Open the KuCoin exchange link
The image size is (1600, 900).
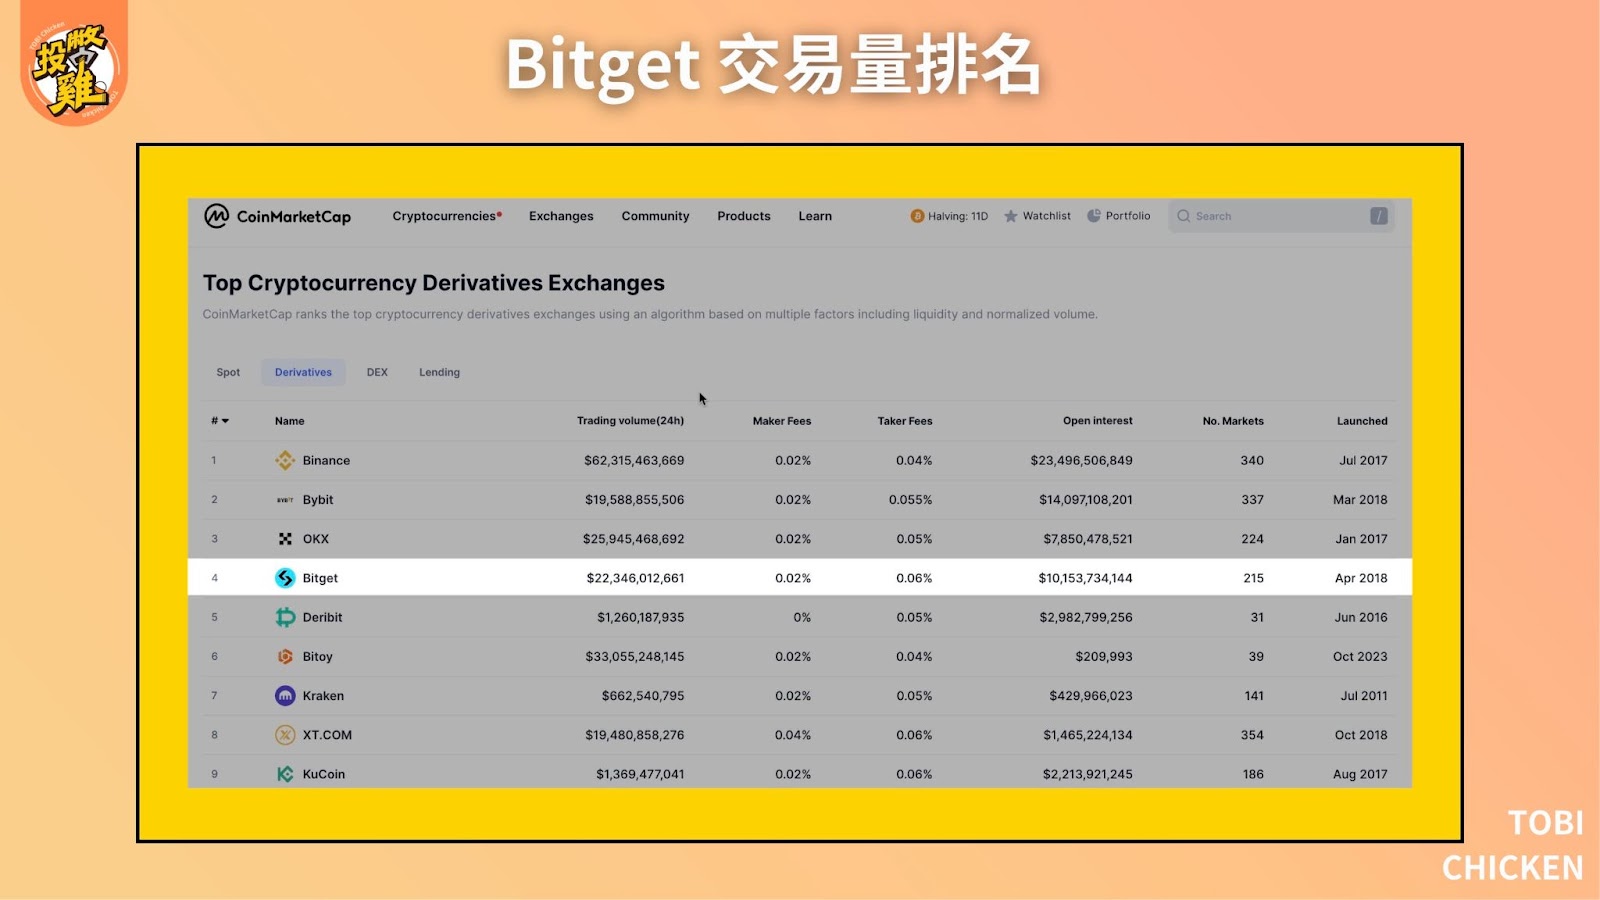tap(323, 774)
